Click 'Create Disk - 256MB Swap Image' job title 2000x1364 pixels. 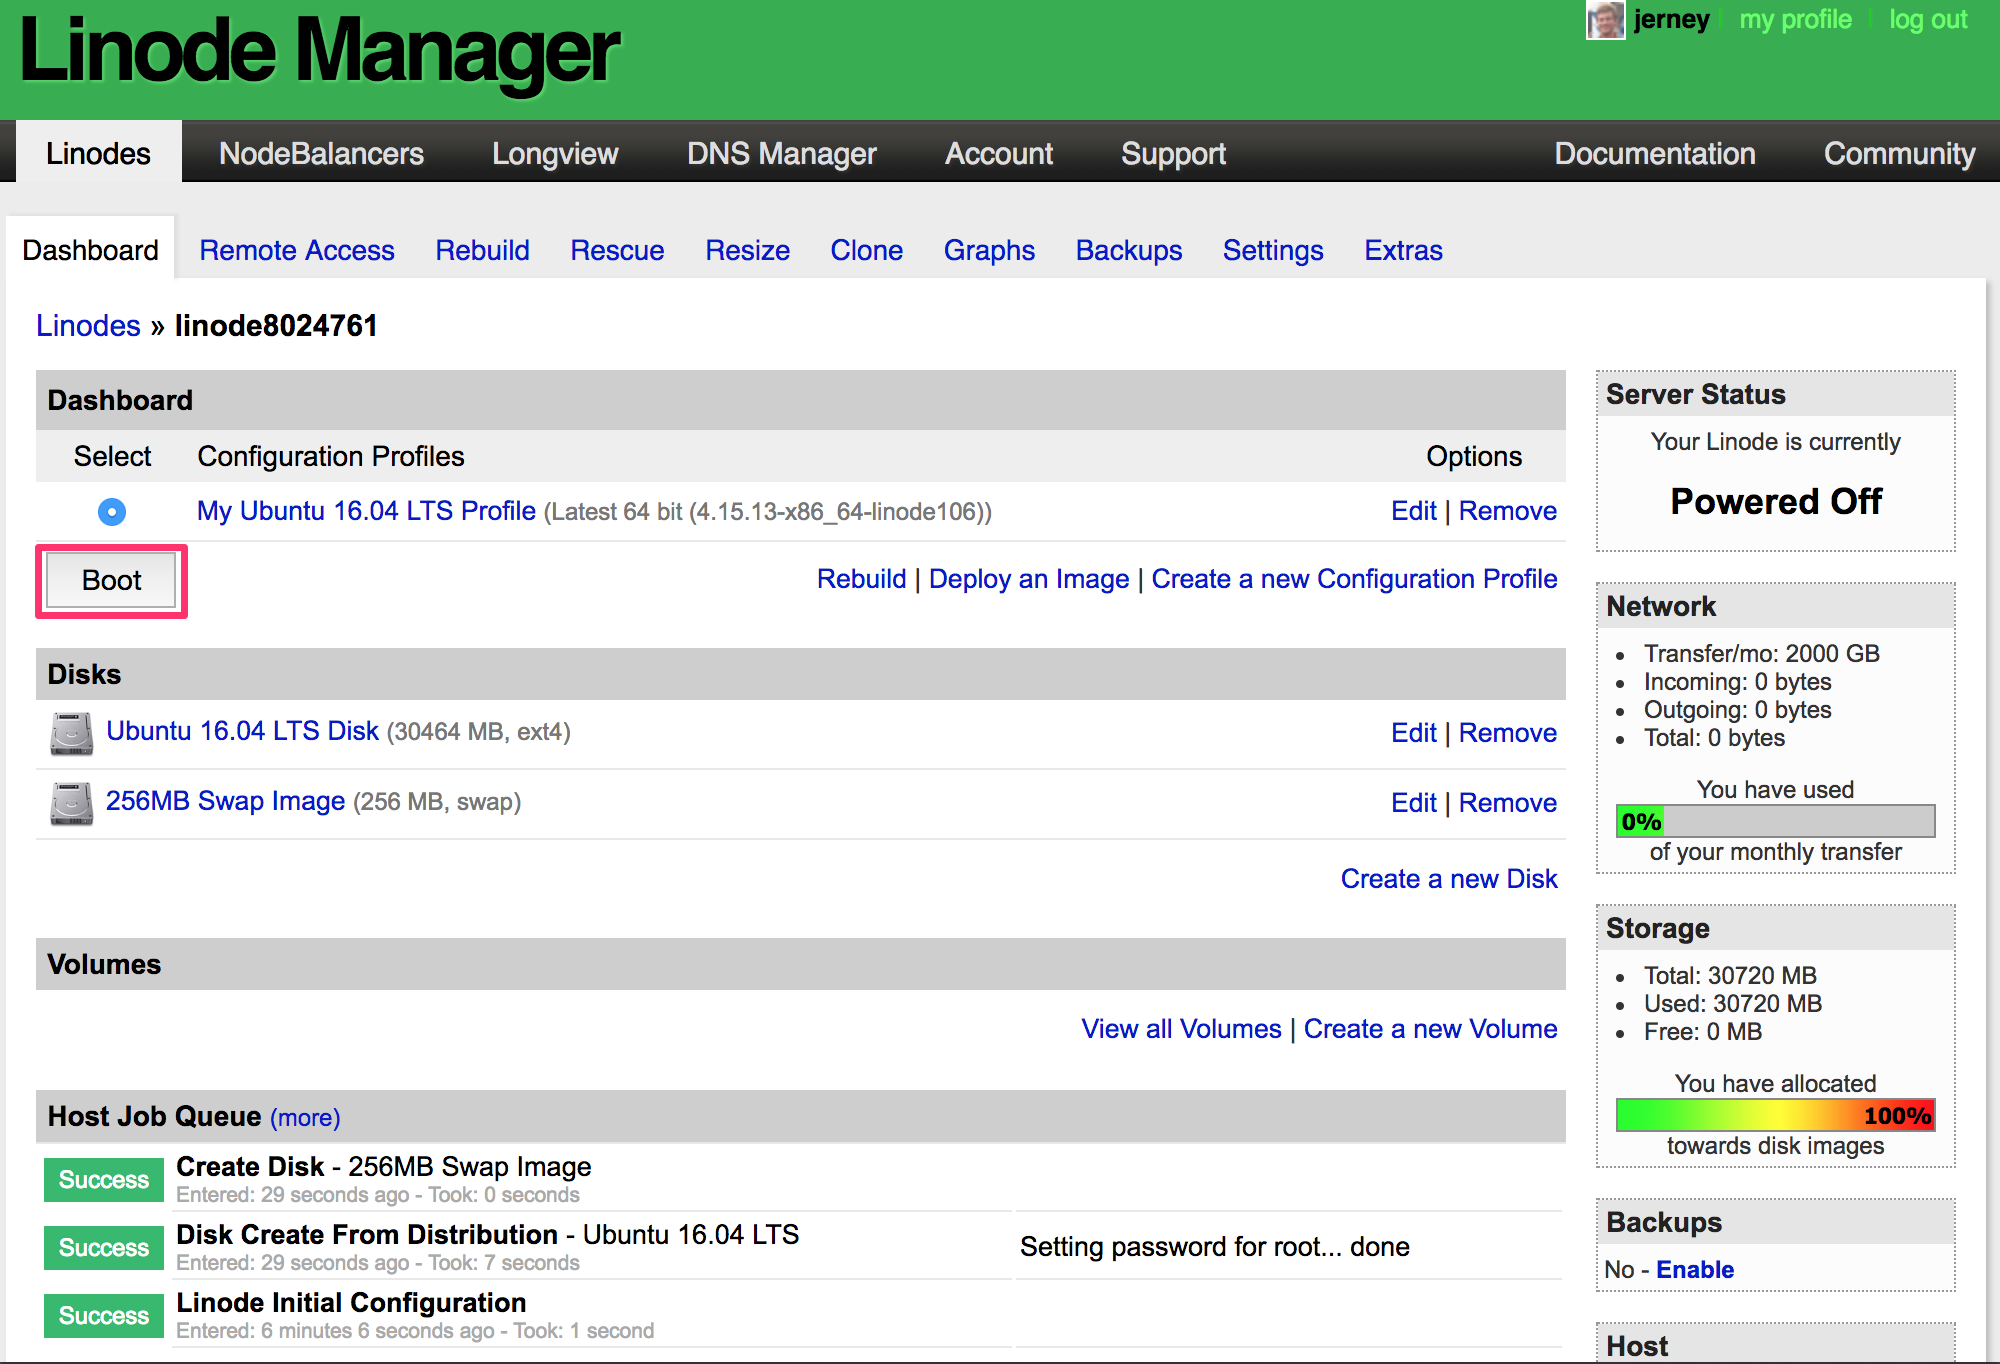pyautogui.click(x=384, y=1167)
